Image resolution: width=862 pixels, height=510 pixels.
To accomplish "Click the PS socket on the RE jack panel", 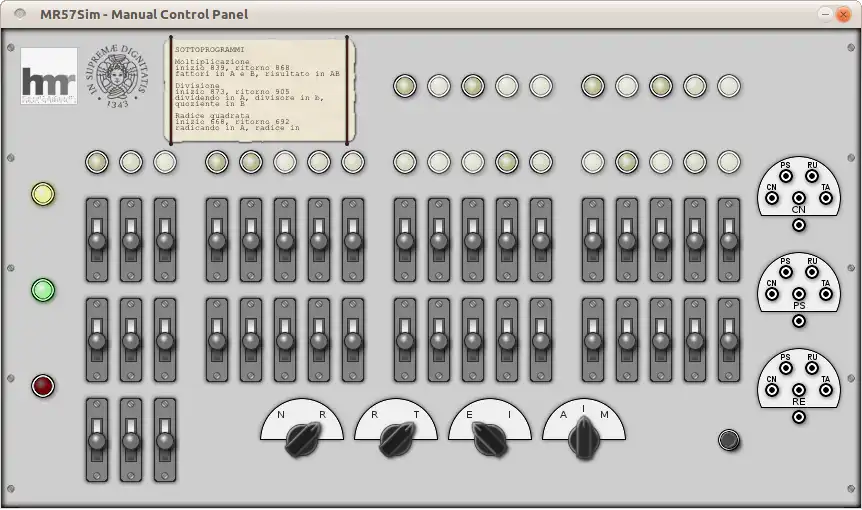I will [786, 368].
